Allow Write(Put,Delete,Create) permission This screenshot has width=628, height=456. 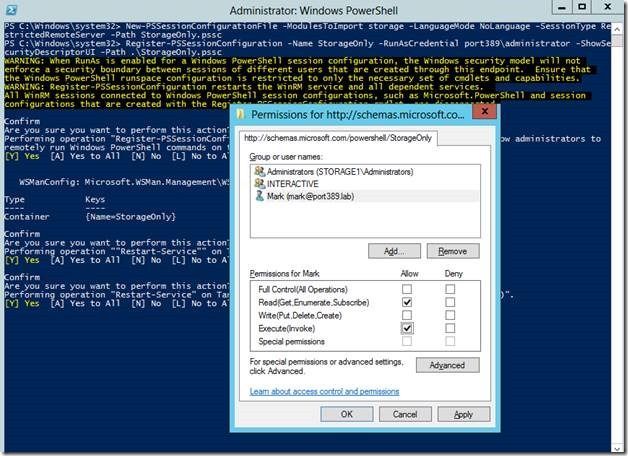pos(407,315)
